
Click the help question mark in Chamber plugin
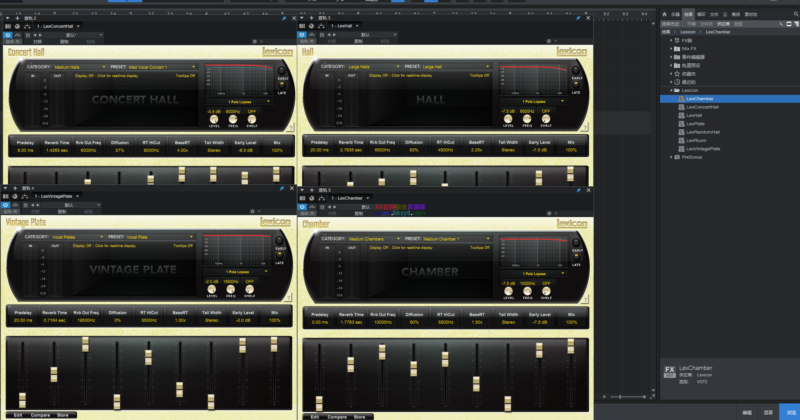pyautogui.click(x=585, y=299)
